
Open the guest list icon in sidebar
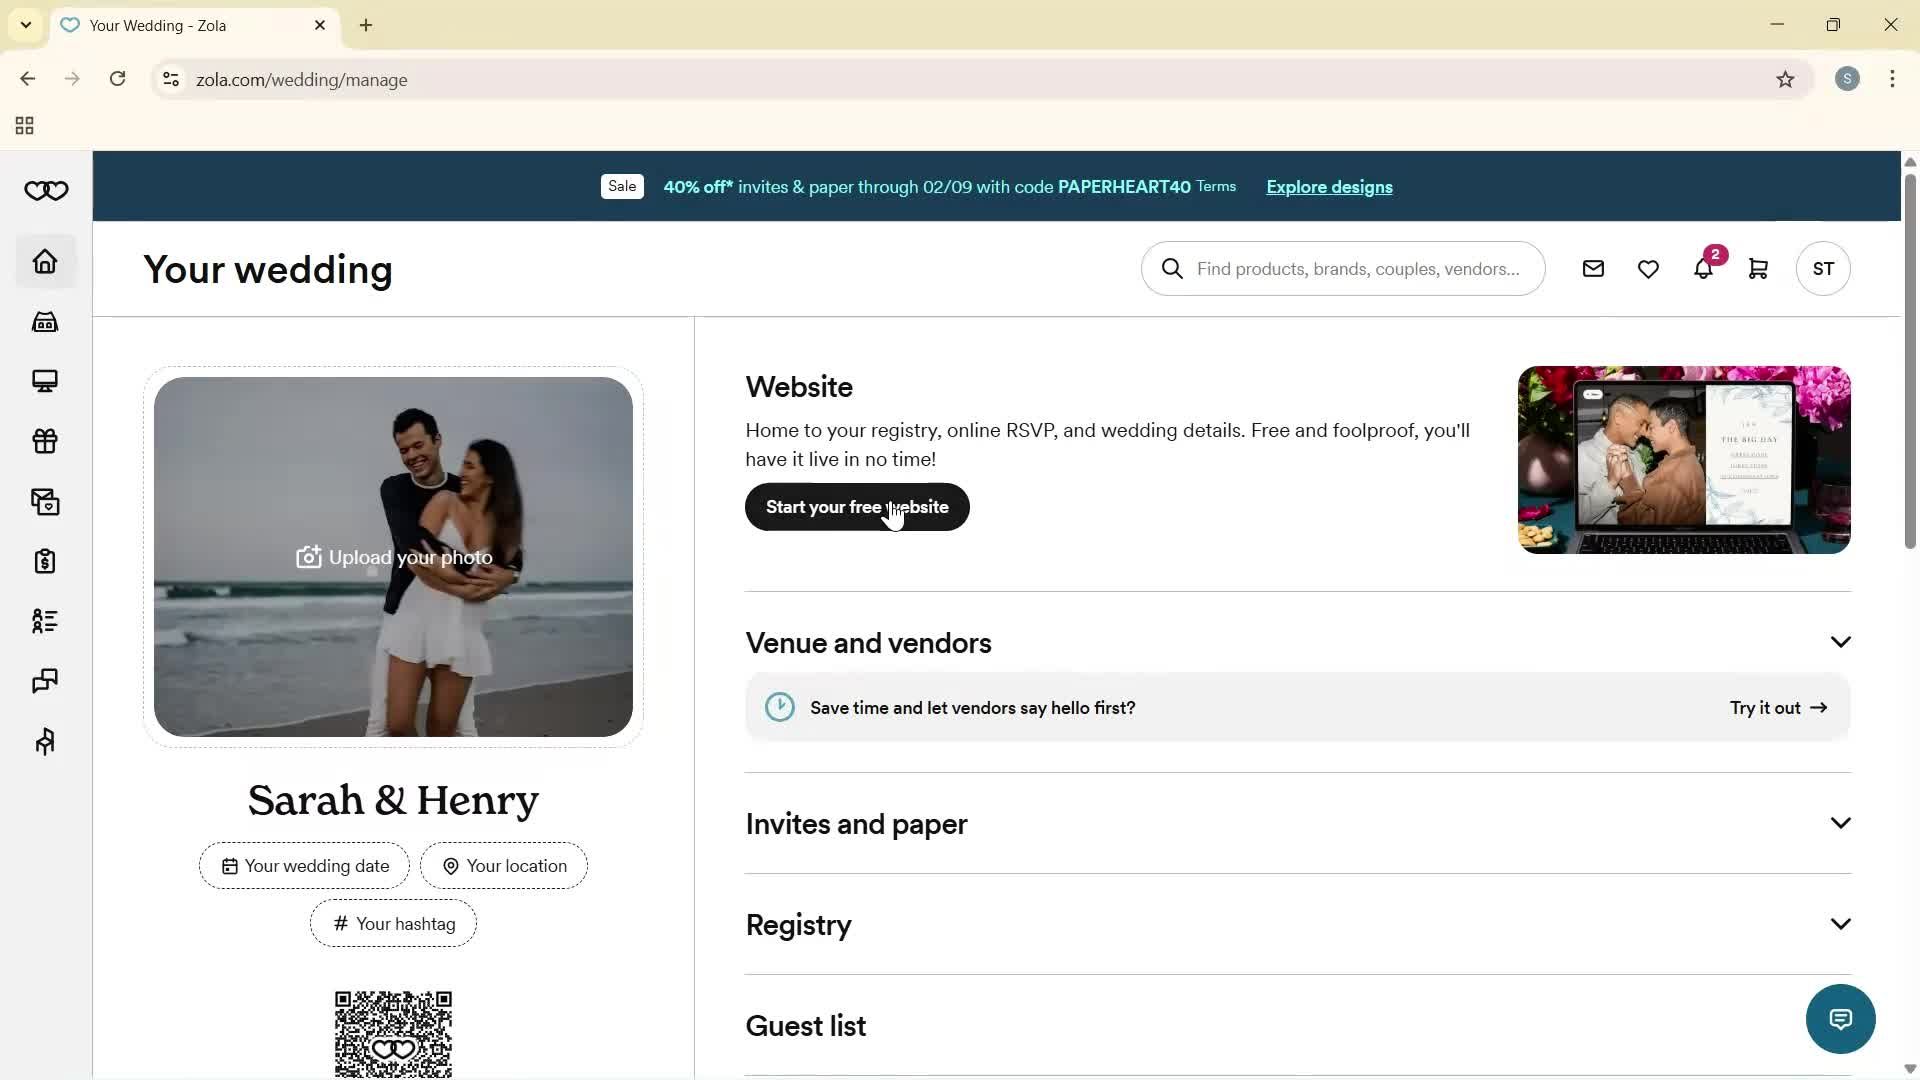(x=45, y=621)
